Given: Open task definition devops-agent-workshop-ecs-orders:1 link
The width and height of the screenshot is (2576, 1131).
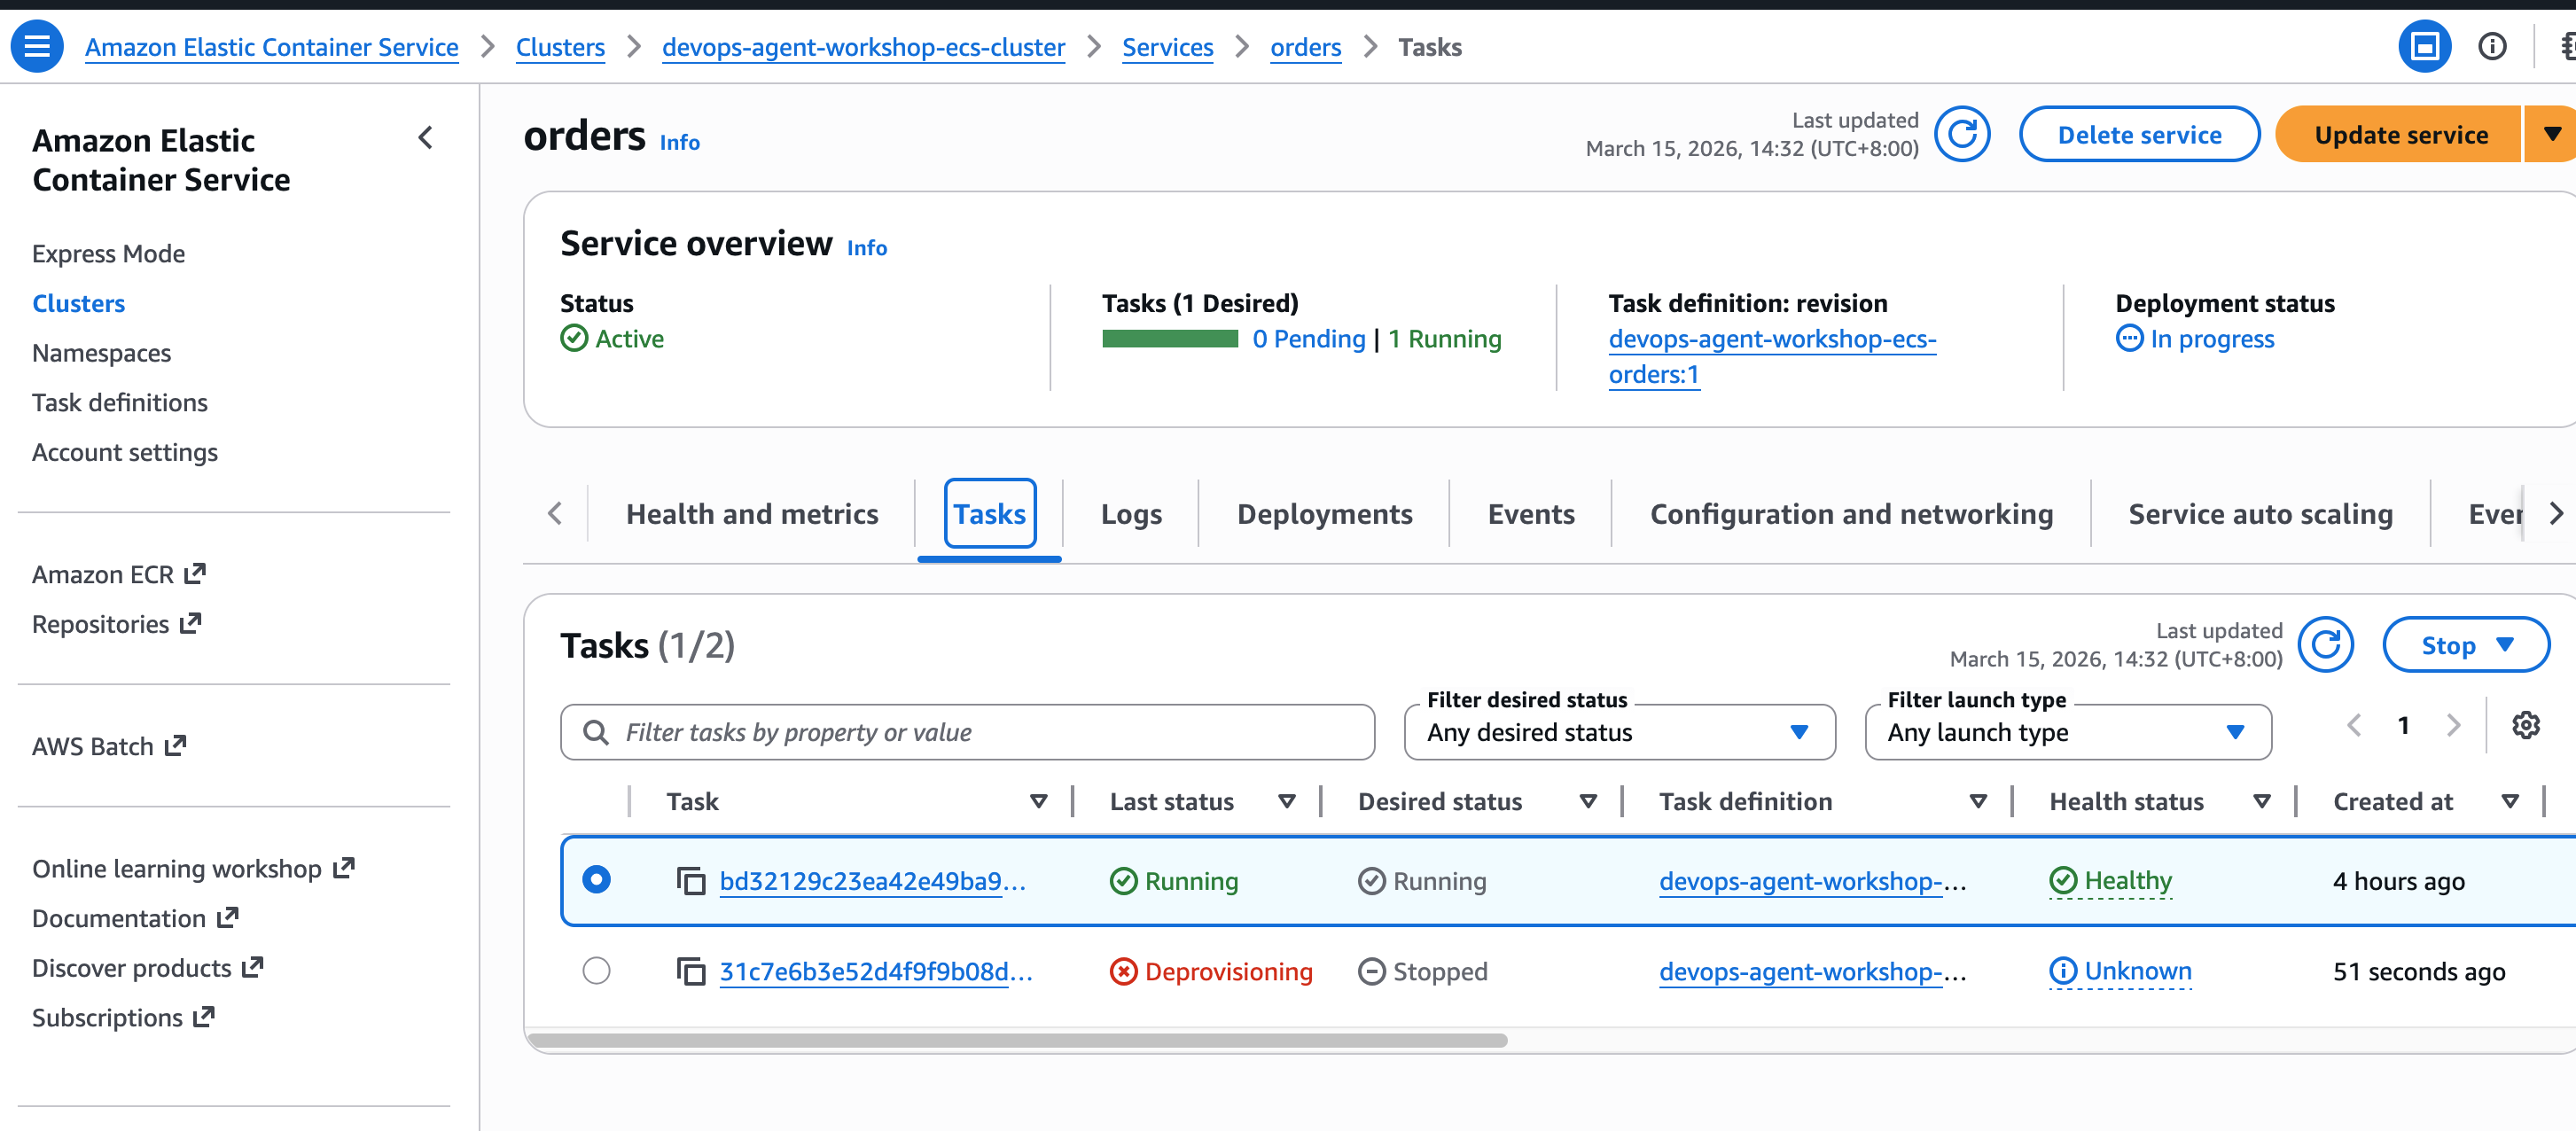Looking at the screenshot, I should click(1771, 356).
